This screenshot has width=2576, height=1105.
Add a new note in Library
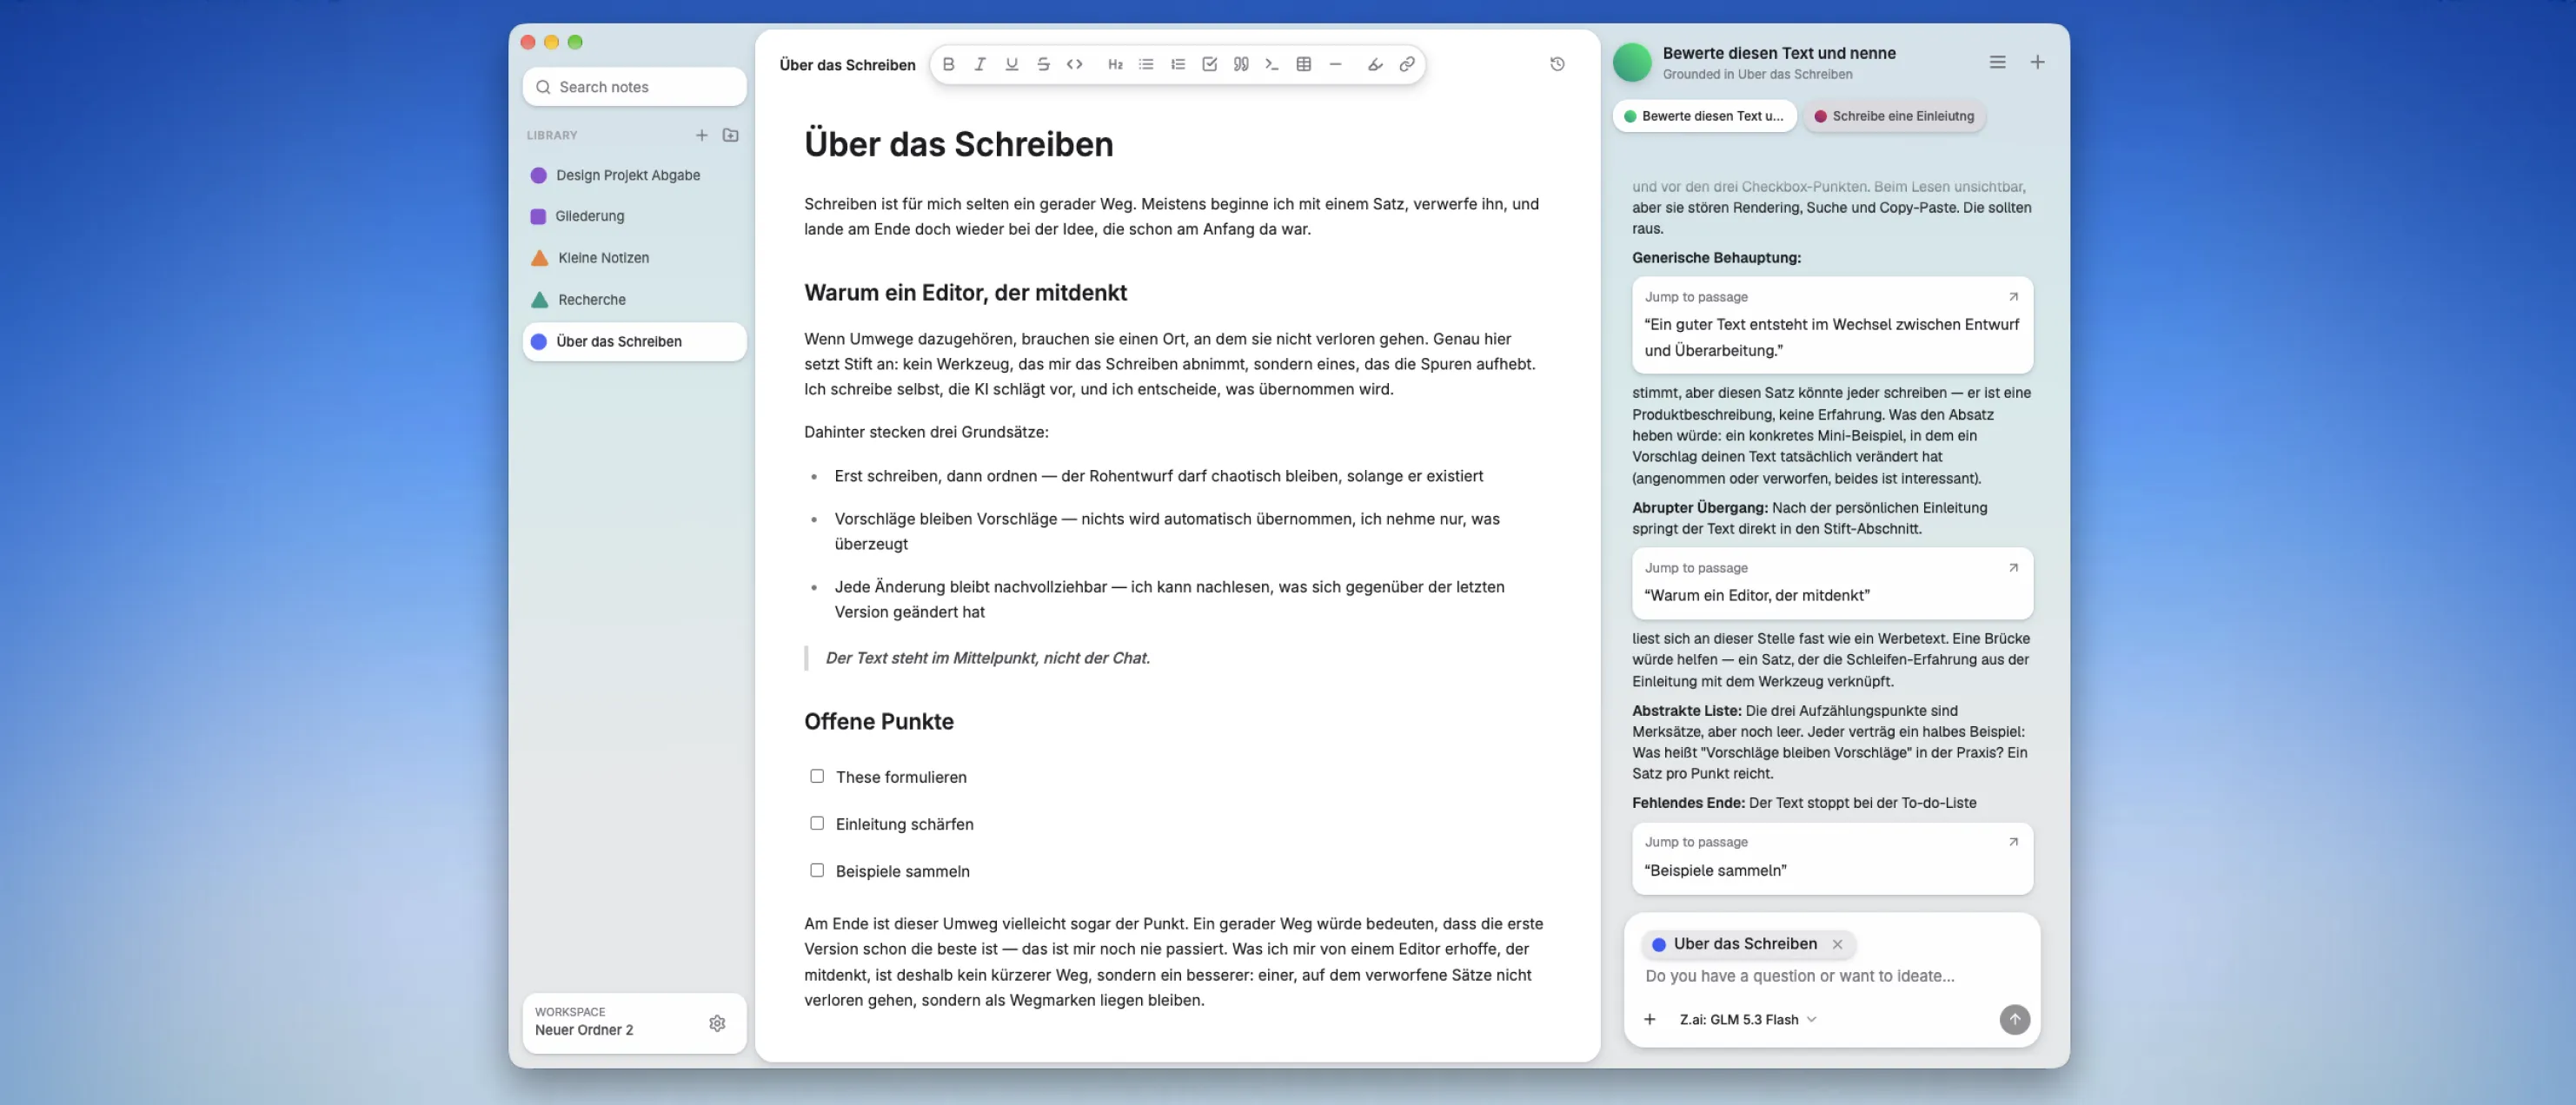tap(702, 135)
